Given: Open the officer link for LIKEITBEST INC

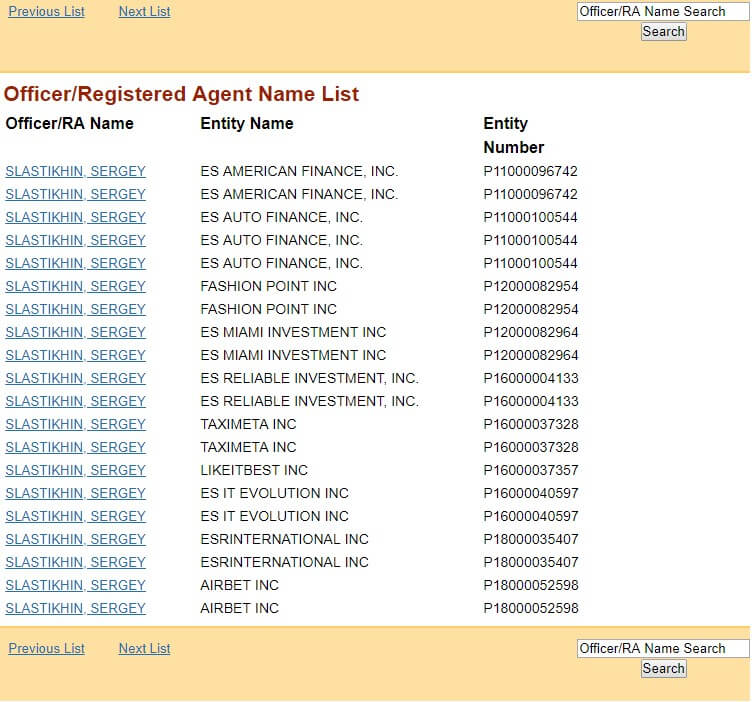Looking at the screenshot, I should click(75, 470).
